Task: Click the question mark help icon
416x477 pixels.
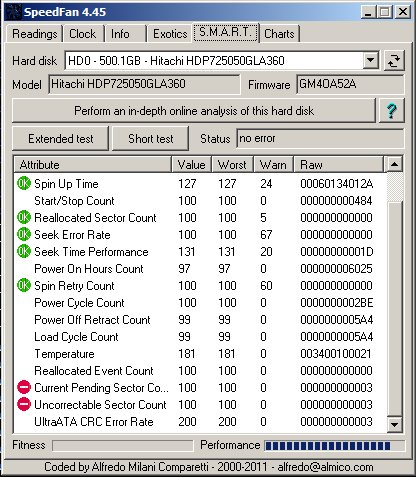Action: click(392, 111)
